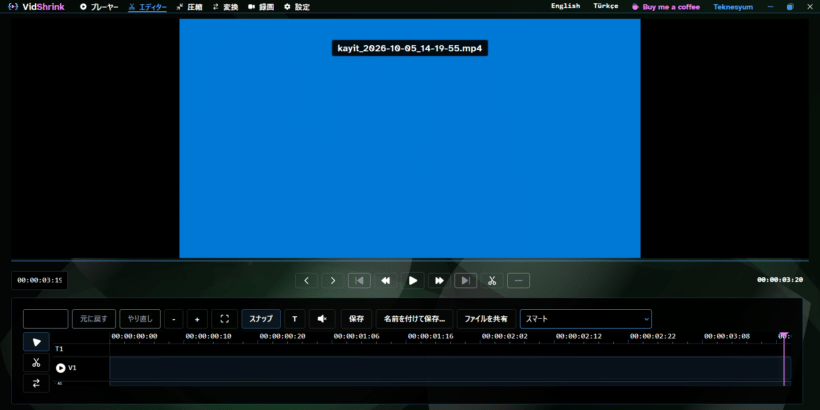Play the video
Image resolution: width=820 pixels, height=410 pixels.
click(x=413, y=281)
